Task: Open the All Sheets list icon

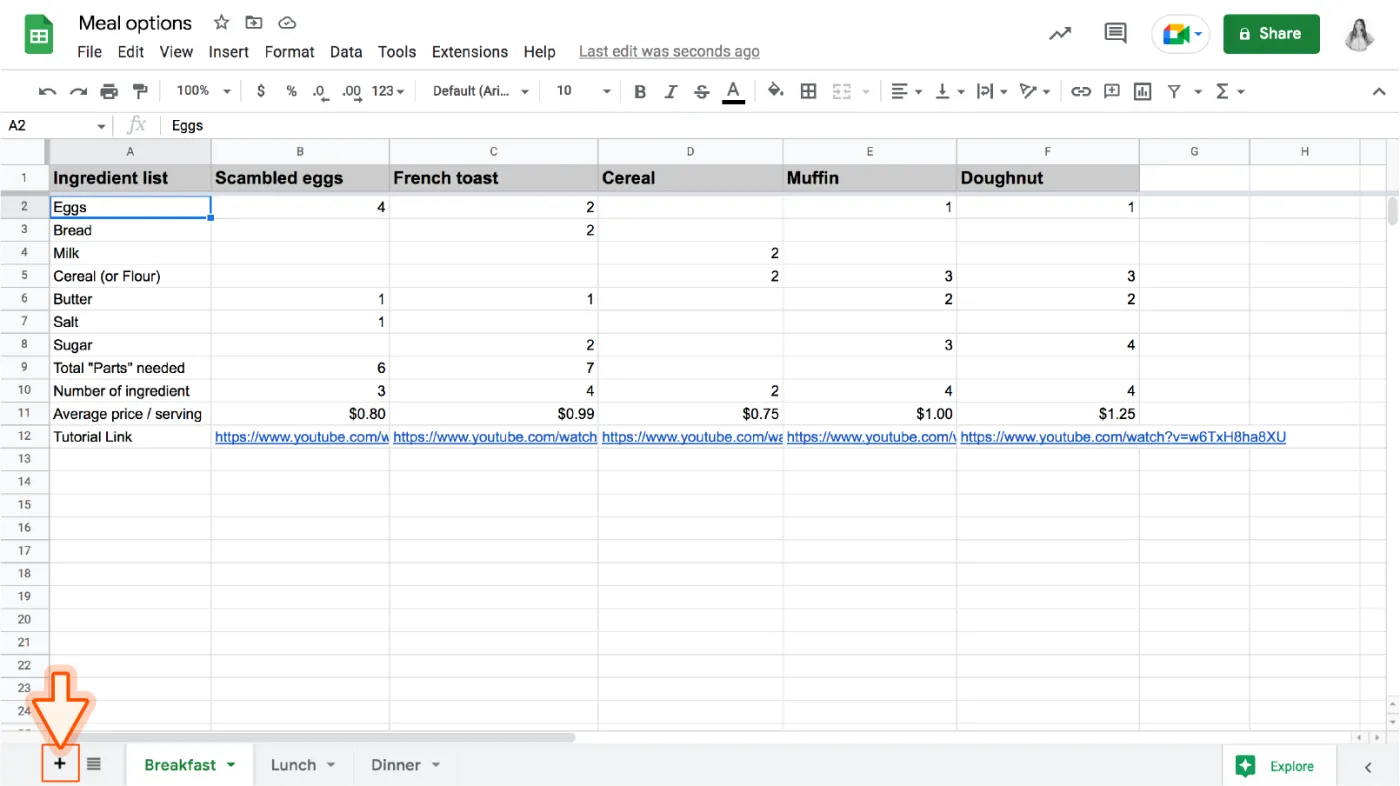Action: click(94, 764)
